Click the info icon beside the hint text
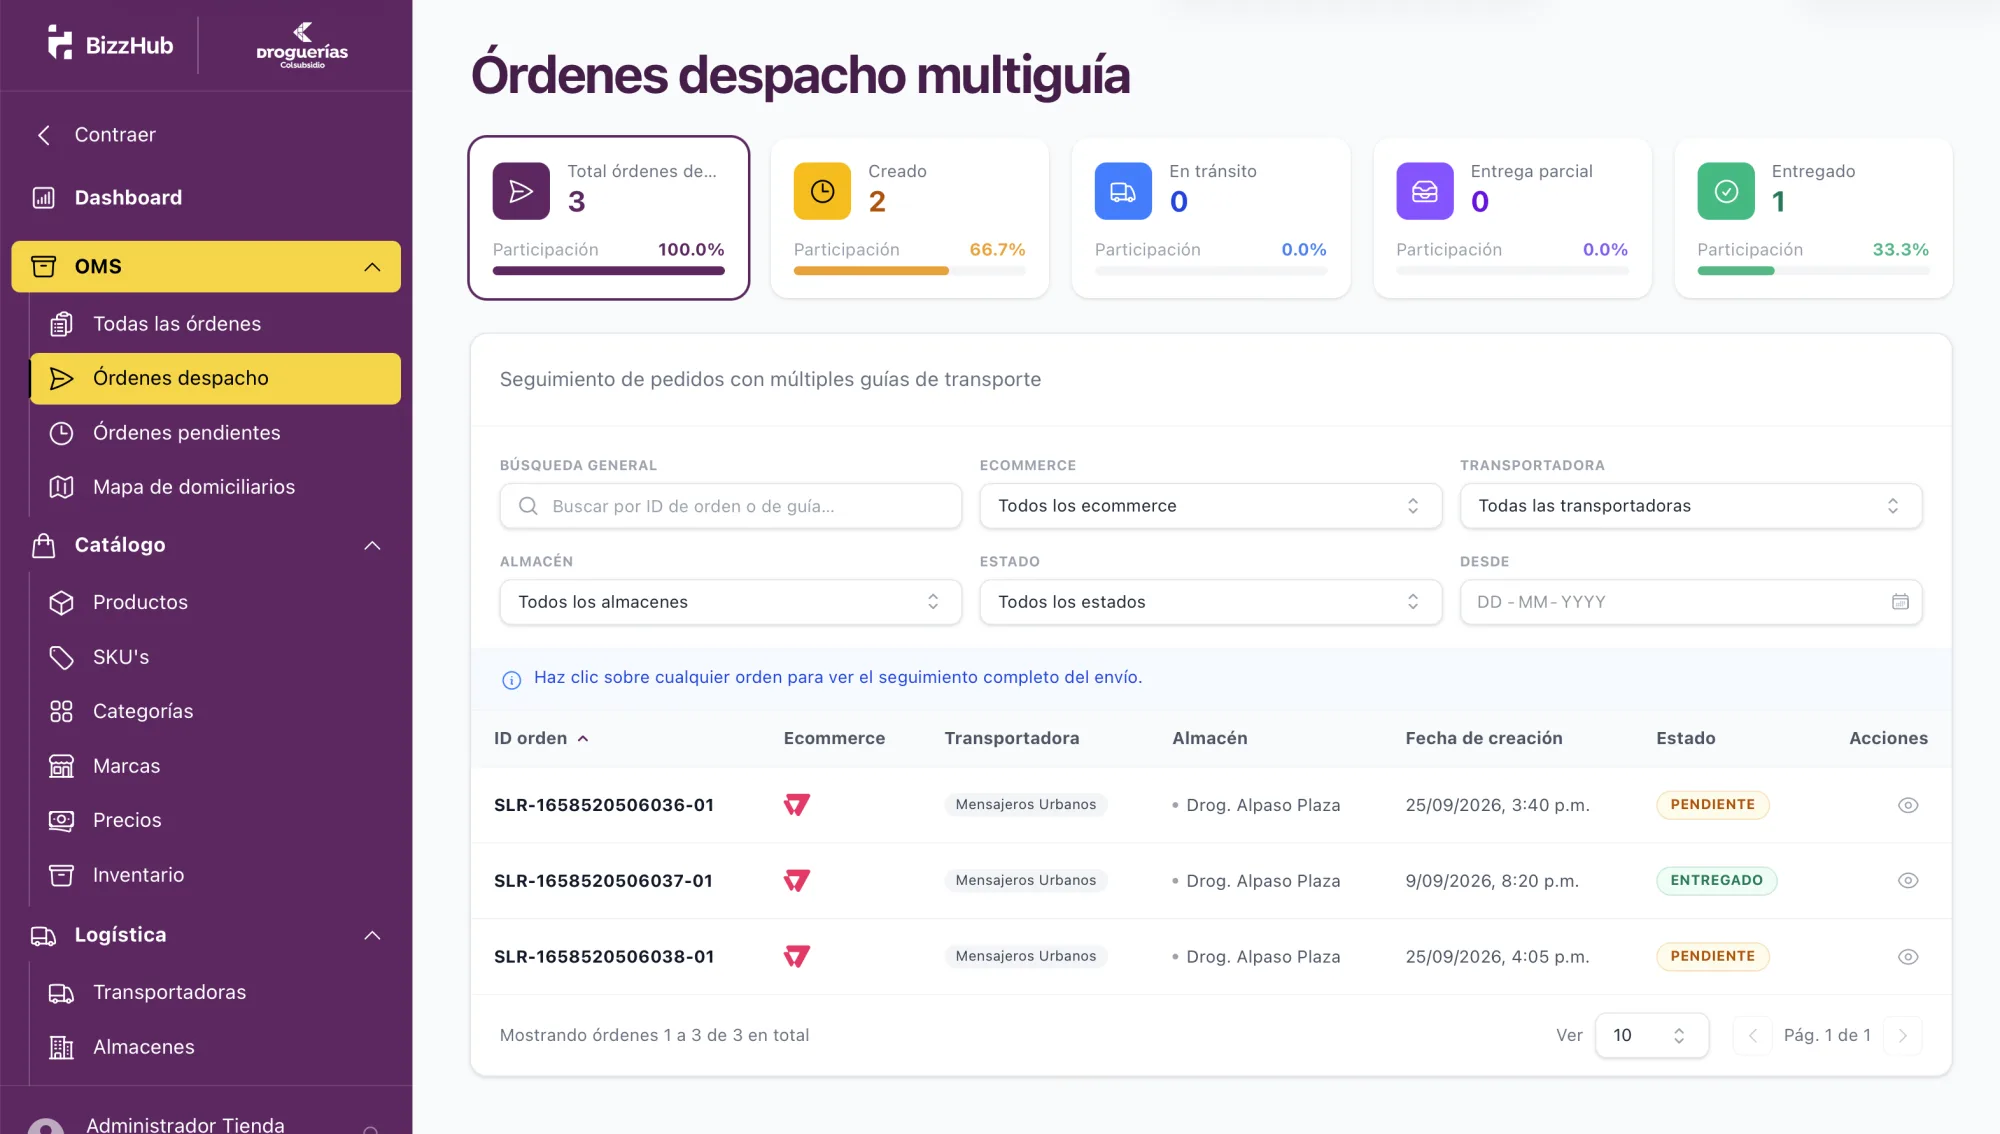The width and height of the screenshot is (2000, 1134). [x=511, y=680]
